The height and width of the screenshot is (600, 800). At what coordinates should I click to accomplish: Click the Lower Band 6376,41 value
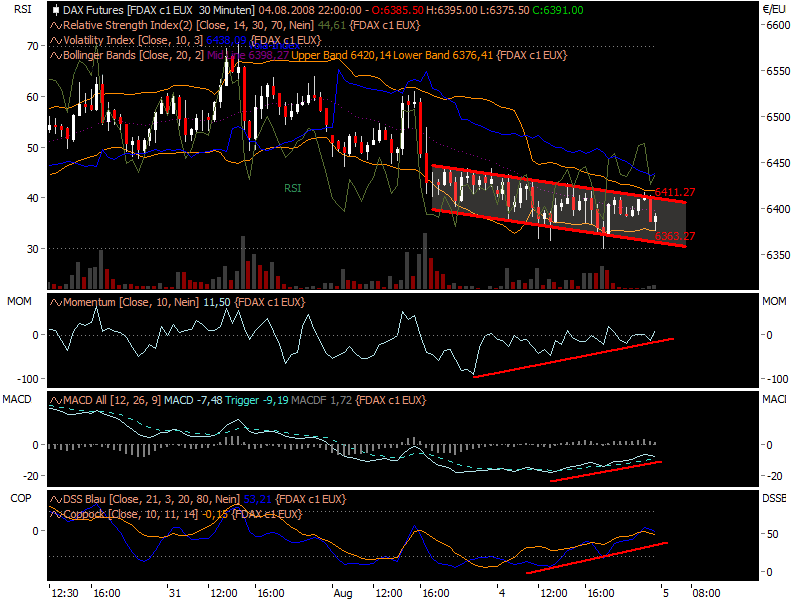[x=443, y=55]
